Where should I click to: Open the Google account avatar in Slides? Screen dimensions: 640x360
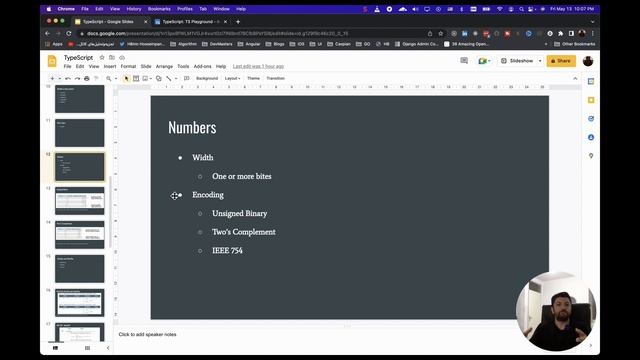(588, 61)
